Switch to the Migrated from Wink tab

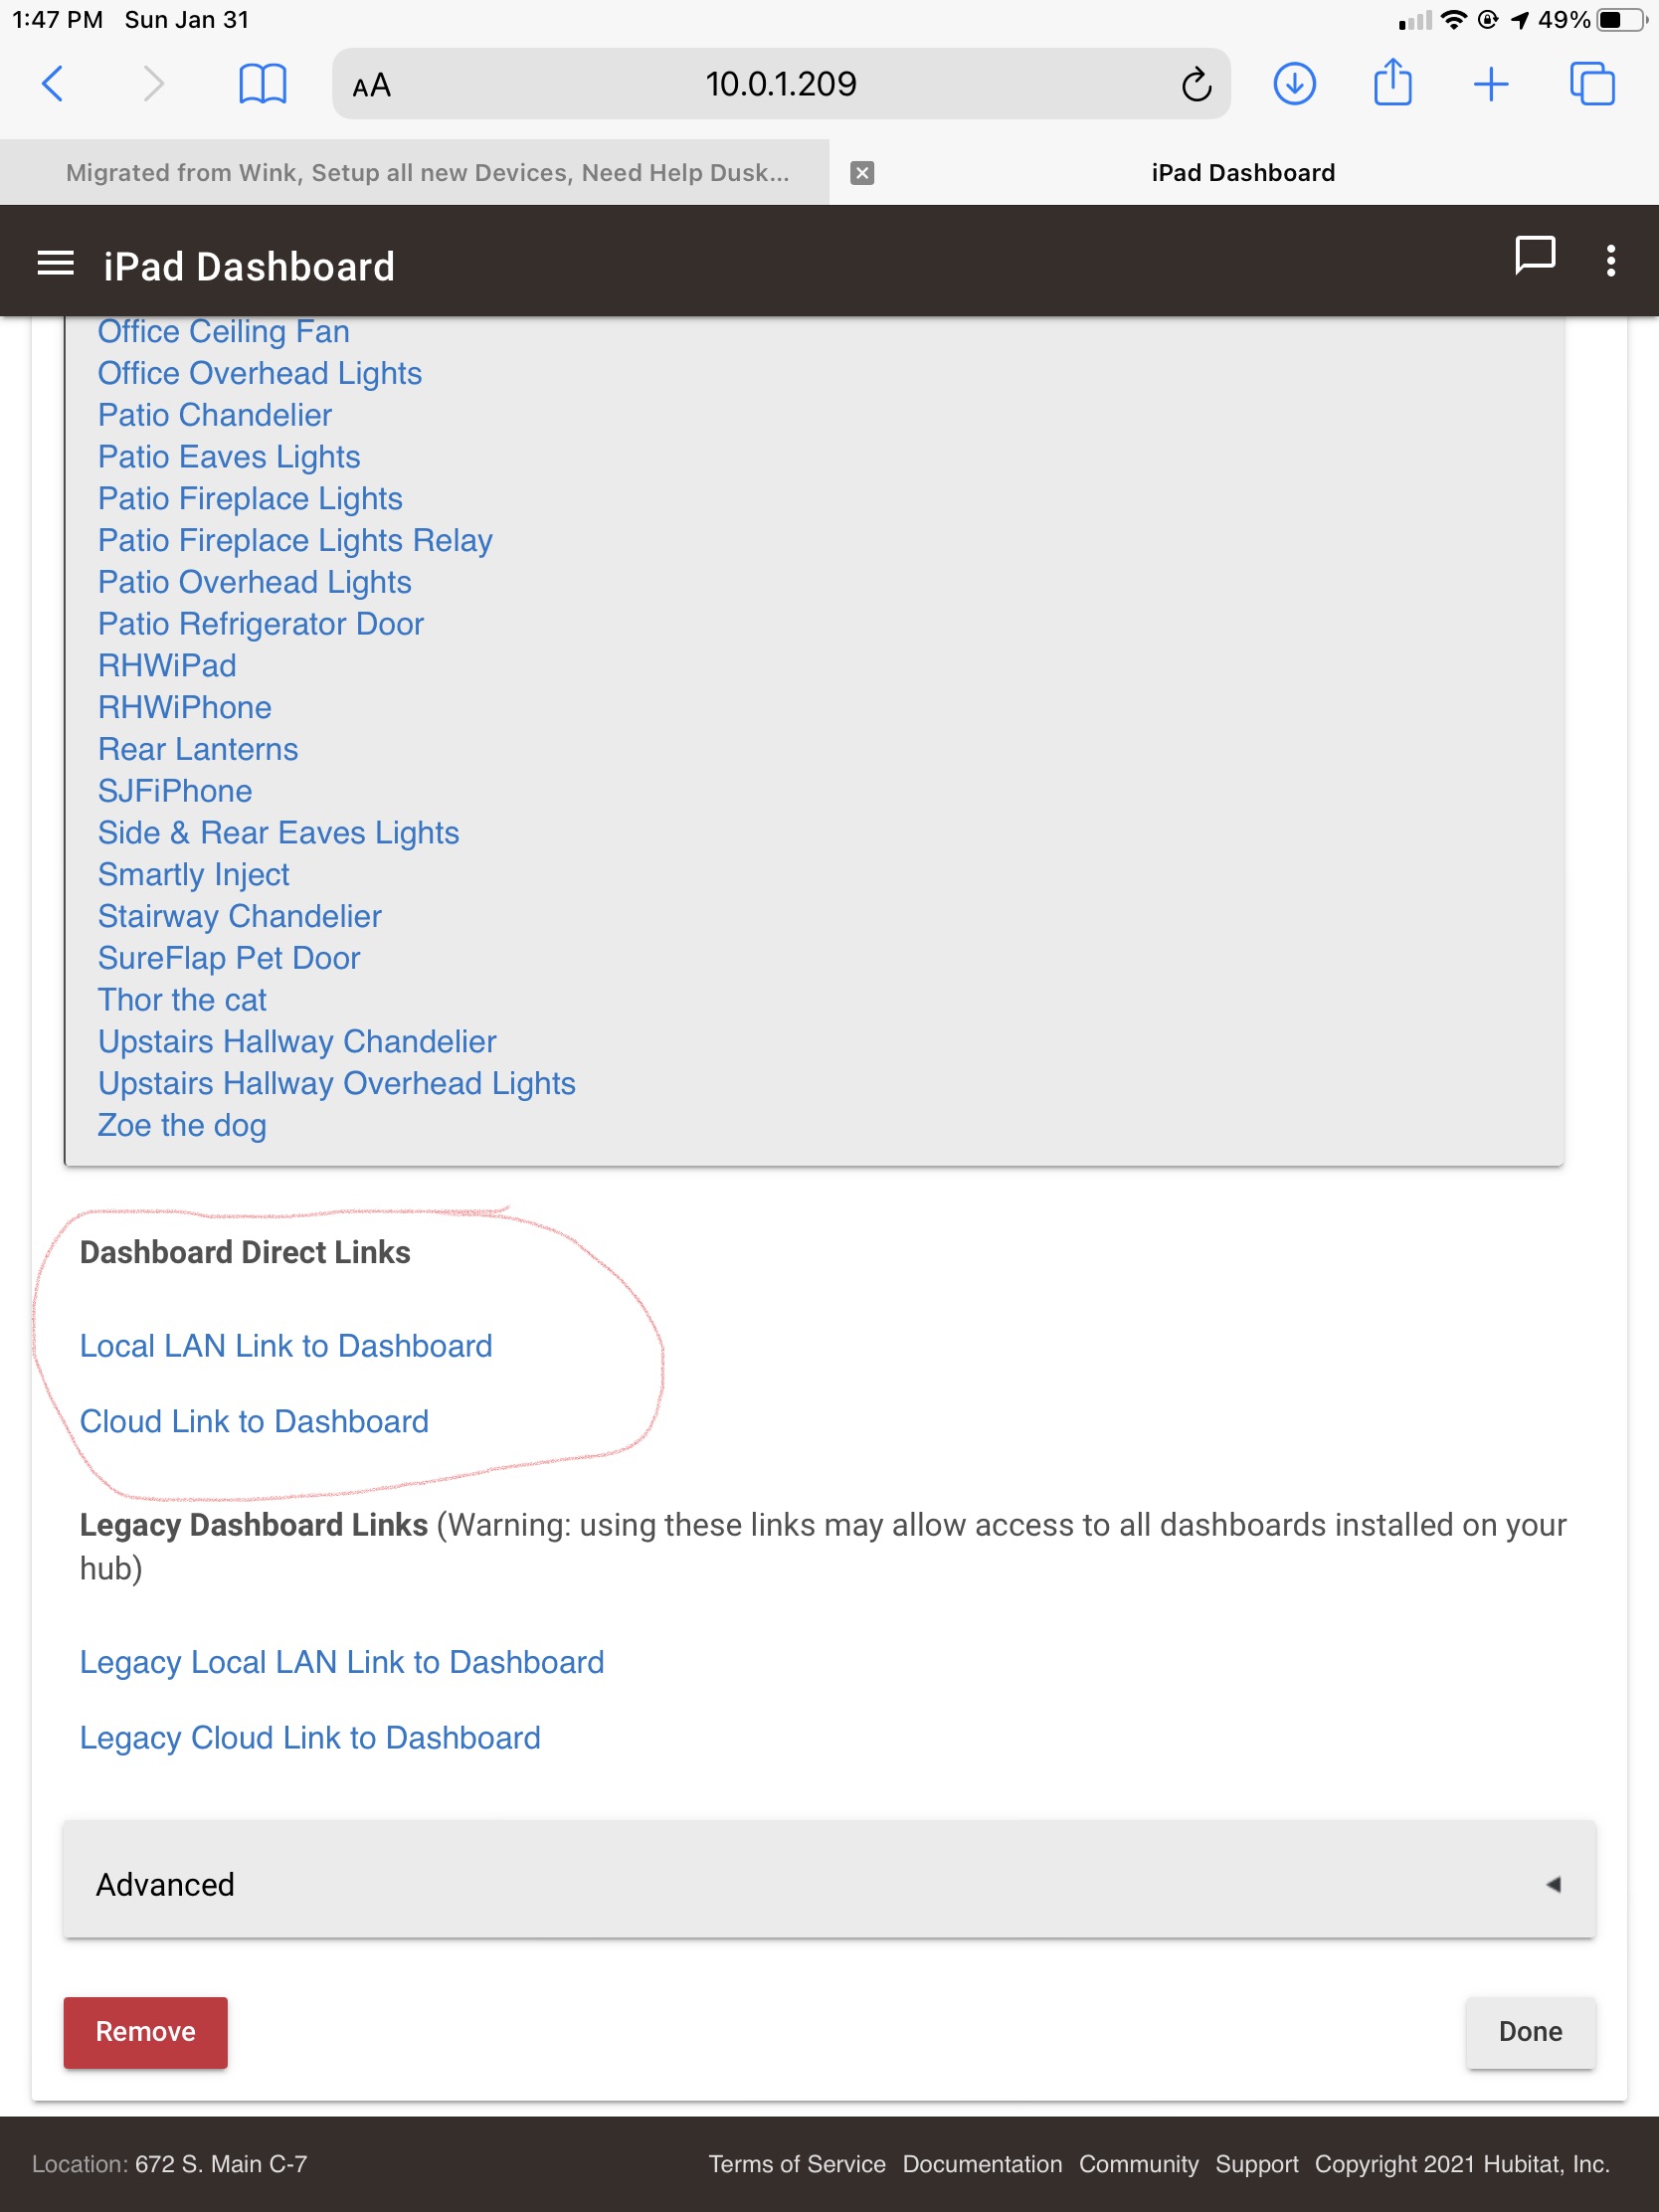coord(427,173)
